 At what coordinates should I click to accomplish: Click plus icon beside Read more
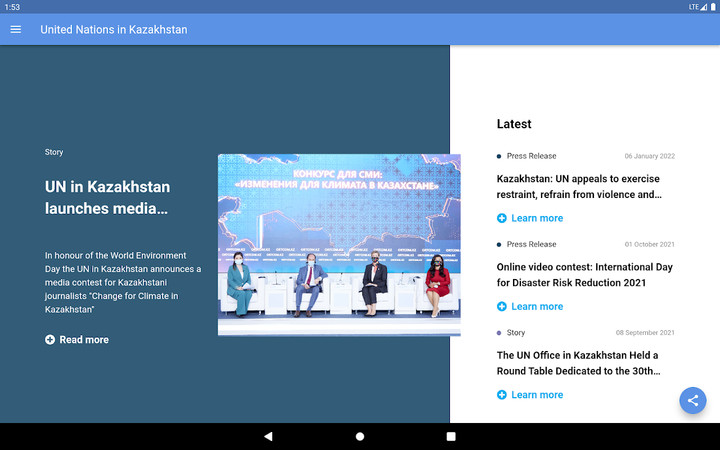click(x=50, y=340)
